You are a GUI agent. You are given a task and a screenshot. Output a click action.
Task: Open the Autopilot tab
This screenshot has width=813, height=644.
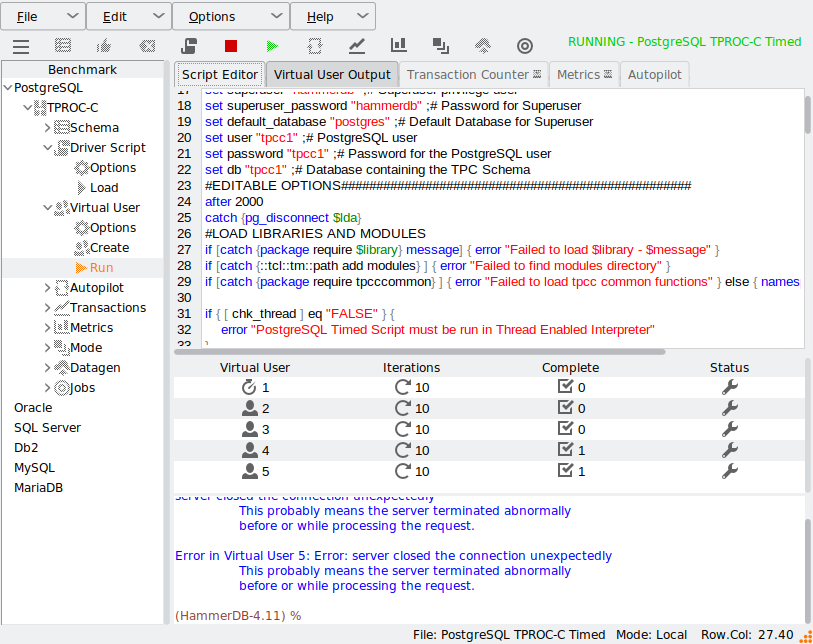[x=654, y=75]
